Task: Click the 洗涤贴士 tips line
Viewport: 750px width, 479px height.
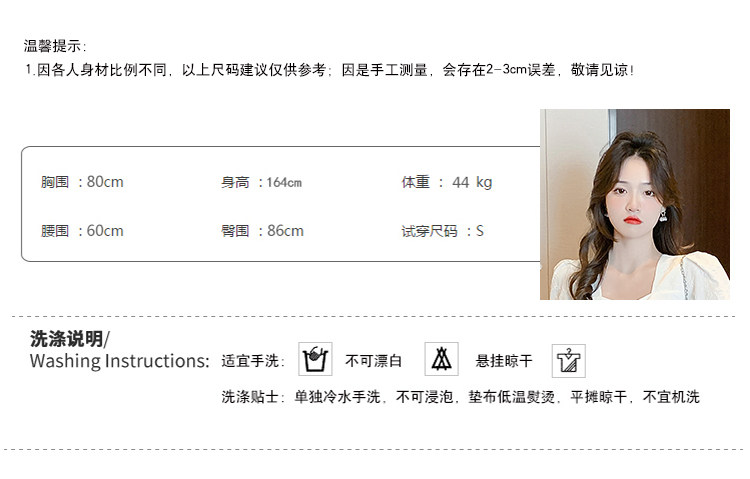Action: point(460,397)
